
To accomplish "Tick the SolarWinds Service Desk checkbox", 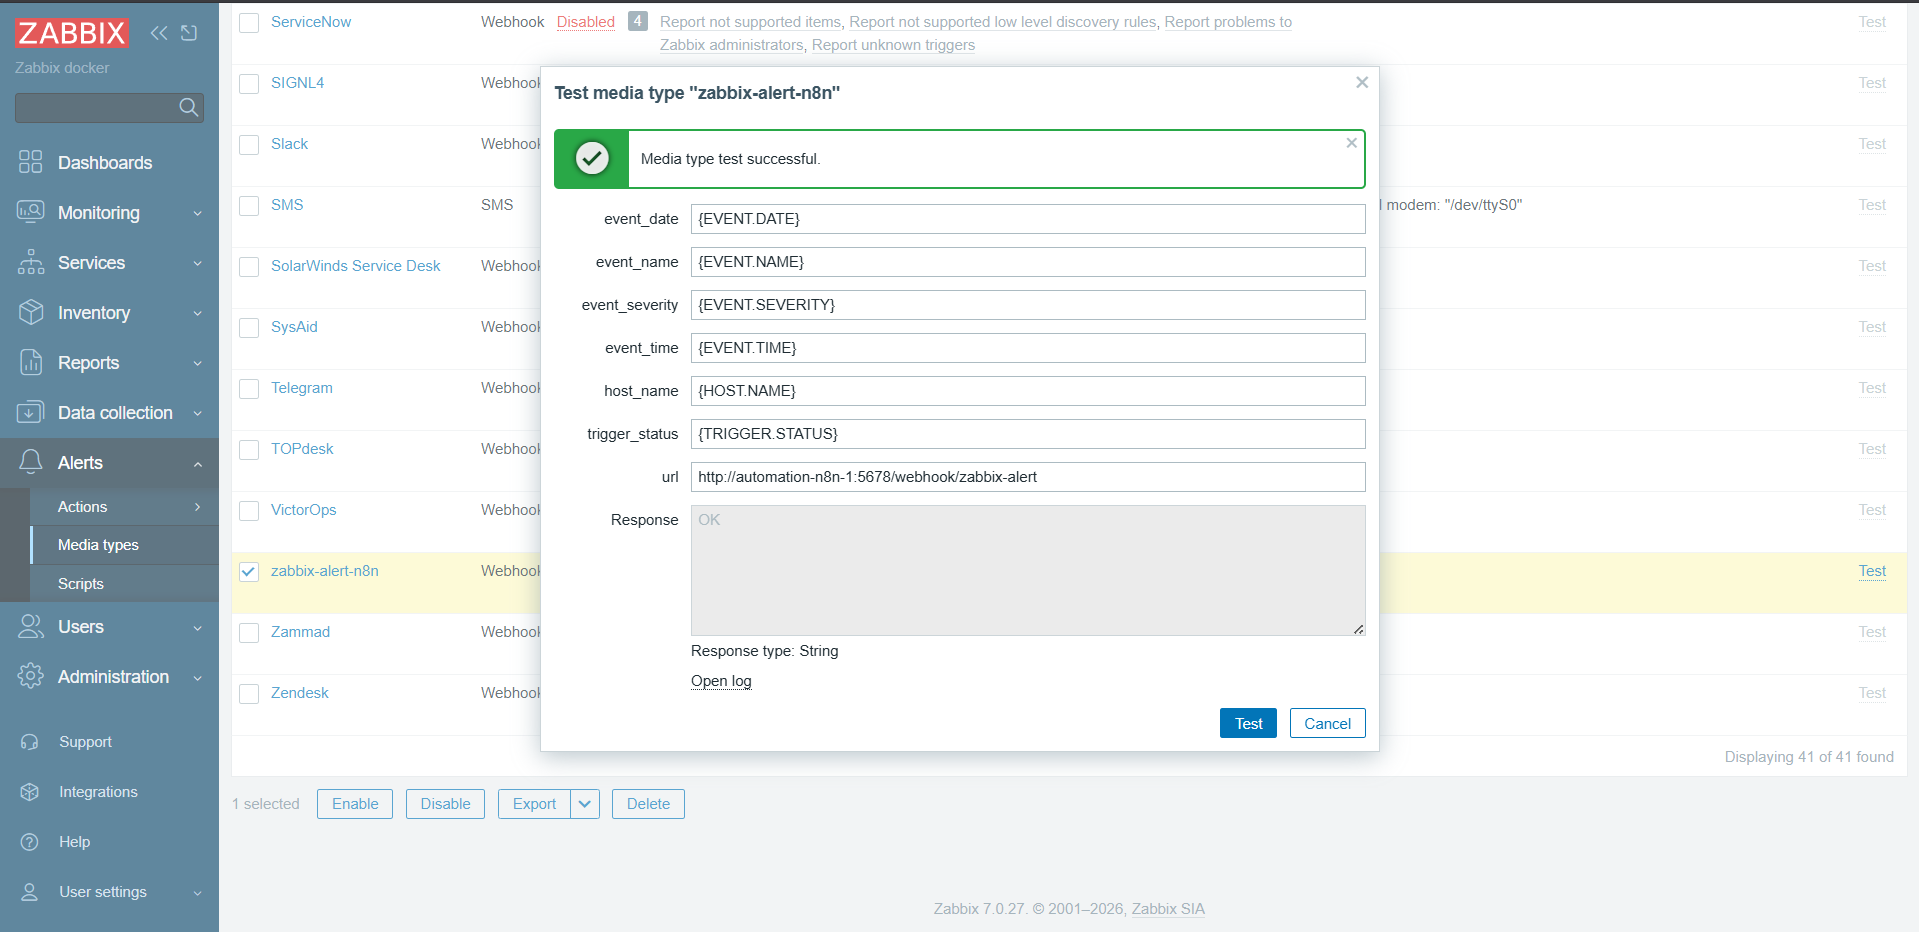I will click(x=249, y=267).
